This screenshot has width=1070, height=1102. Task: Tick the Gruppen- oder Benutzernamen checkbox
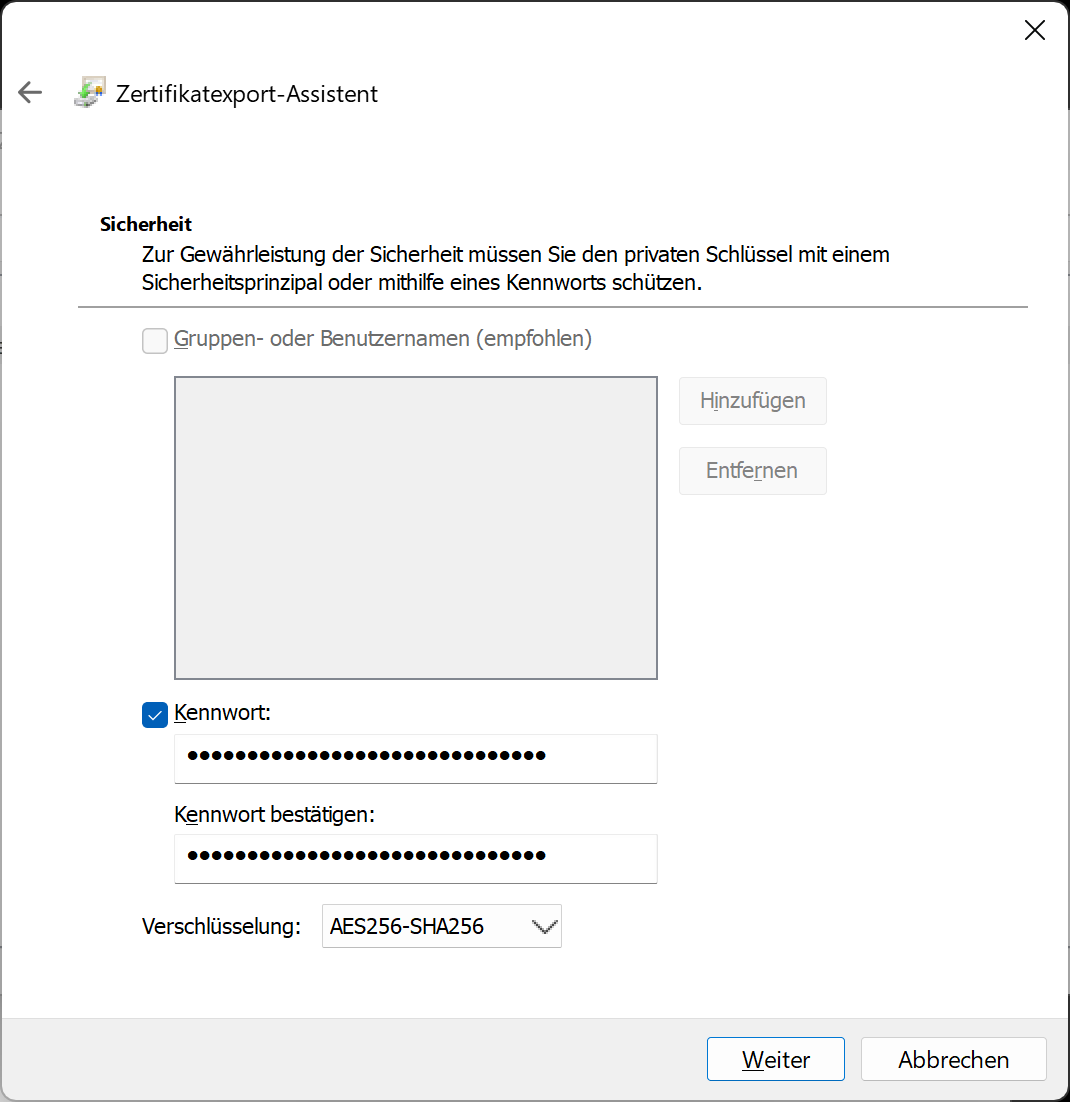tap(155, 341)
